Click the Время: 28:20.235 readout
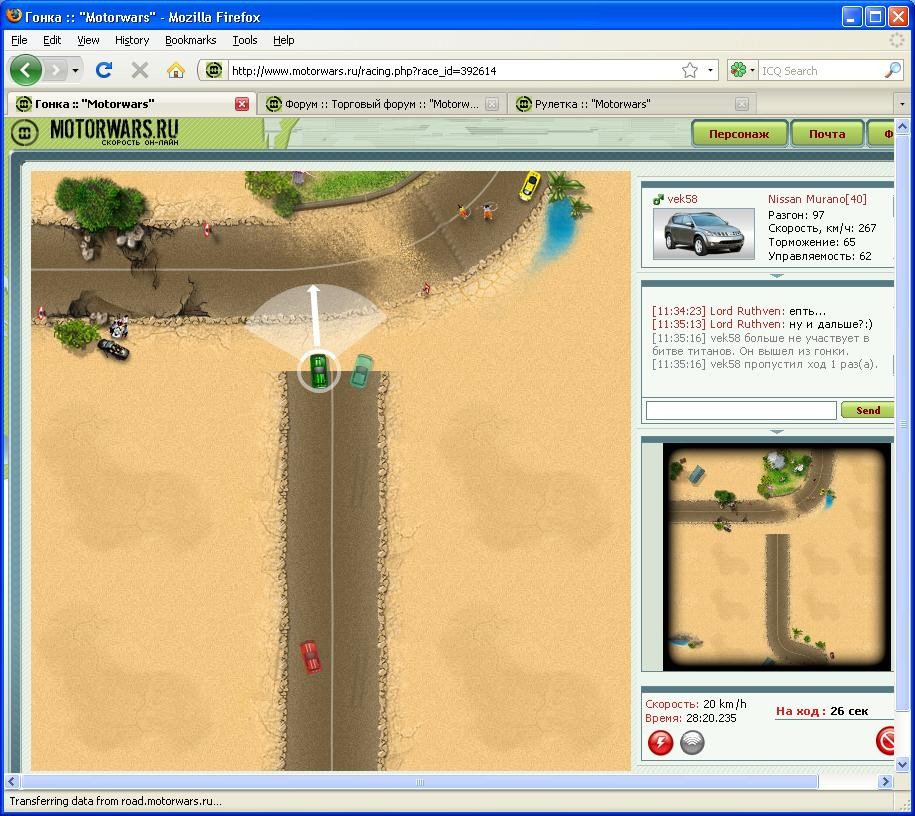Screen dimensions: 915x816 pyautogui.click(x=691, y=718)
